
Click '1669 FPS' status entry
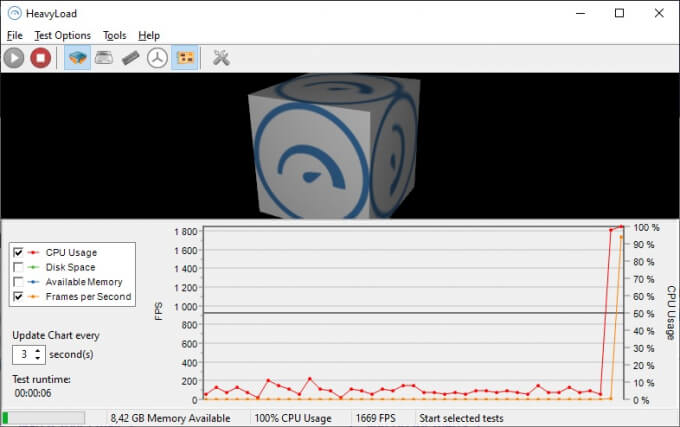click(376, 418)
